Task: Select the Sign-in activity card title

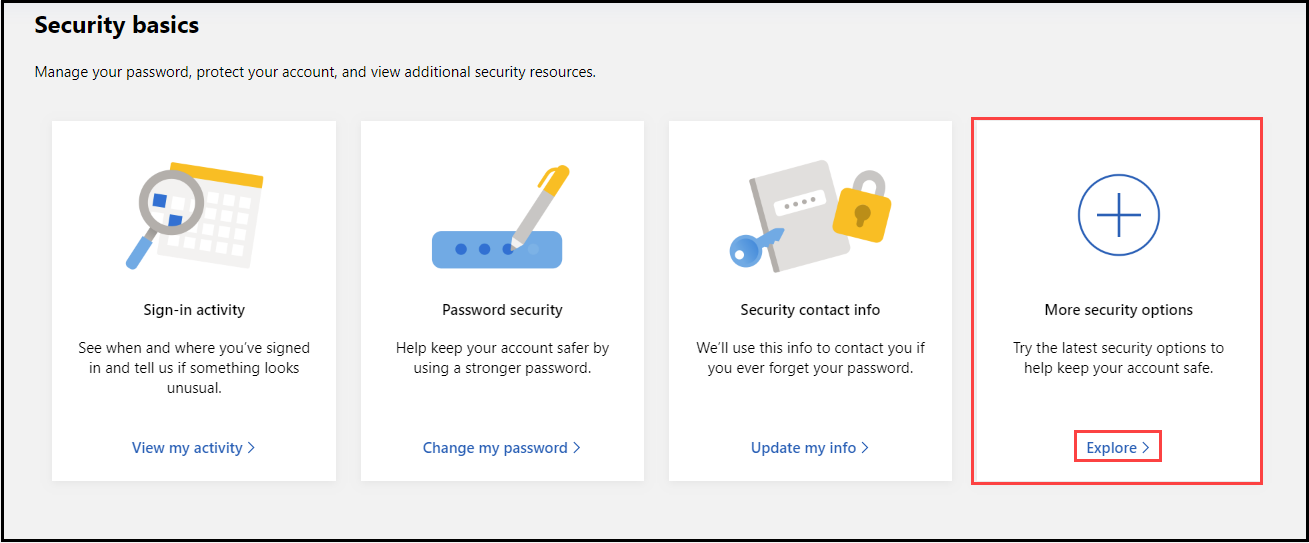Action: tap(194, 310)
